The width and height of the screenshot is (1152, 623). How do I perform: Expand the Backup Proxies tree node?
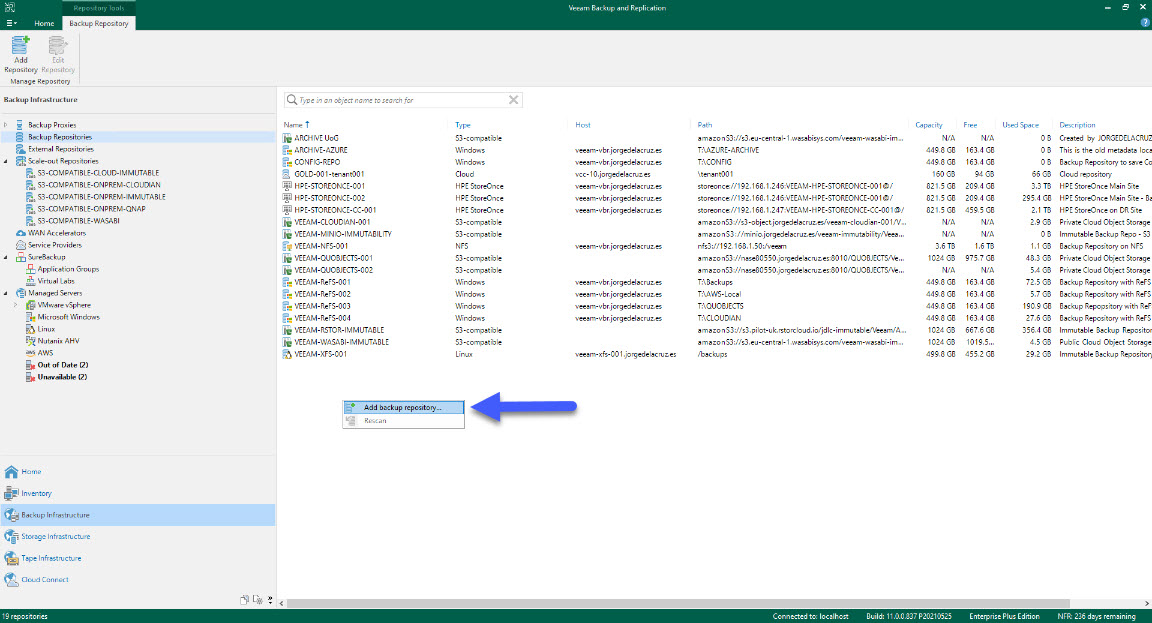[x=5, y=125]
